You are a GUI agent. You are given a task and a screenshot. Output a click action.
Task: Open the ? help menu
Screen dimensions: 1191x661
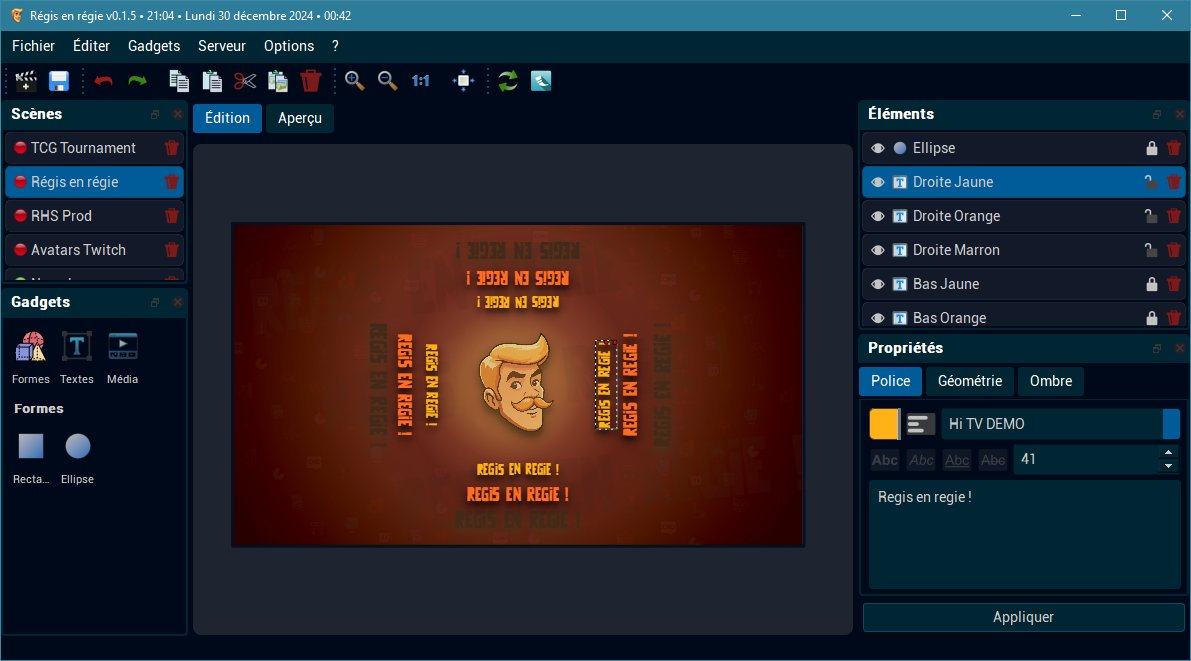point(335,46)
